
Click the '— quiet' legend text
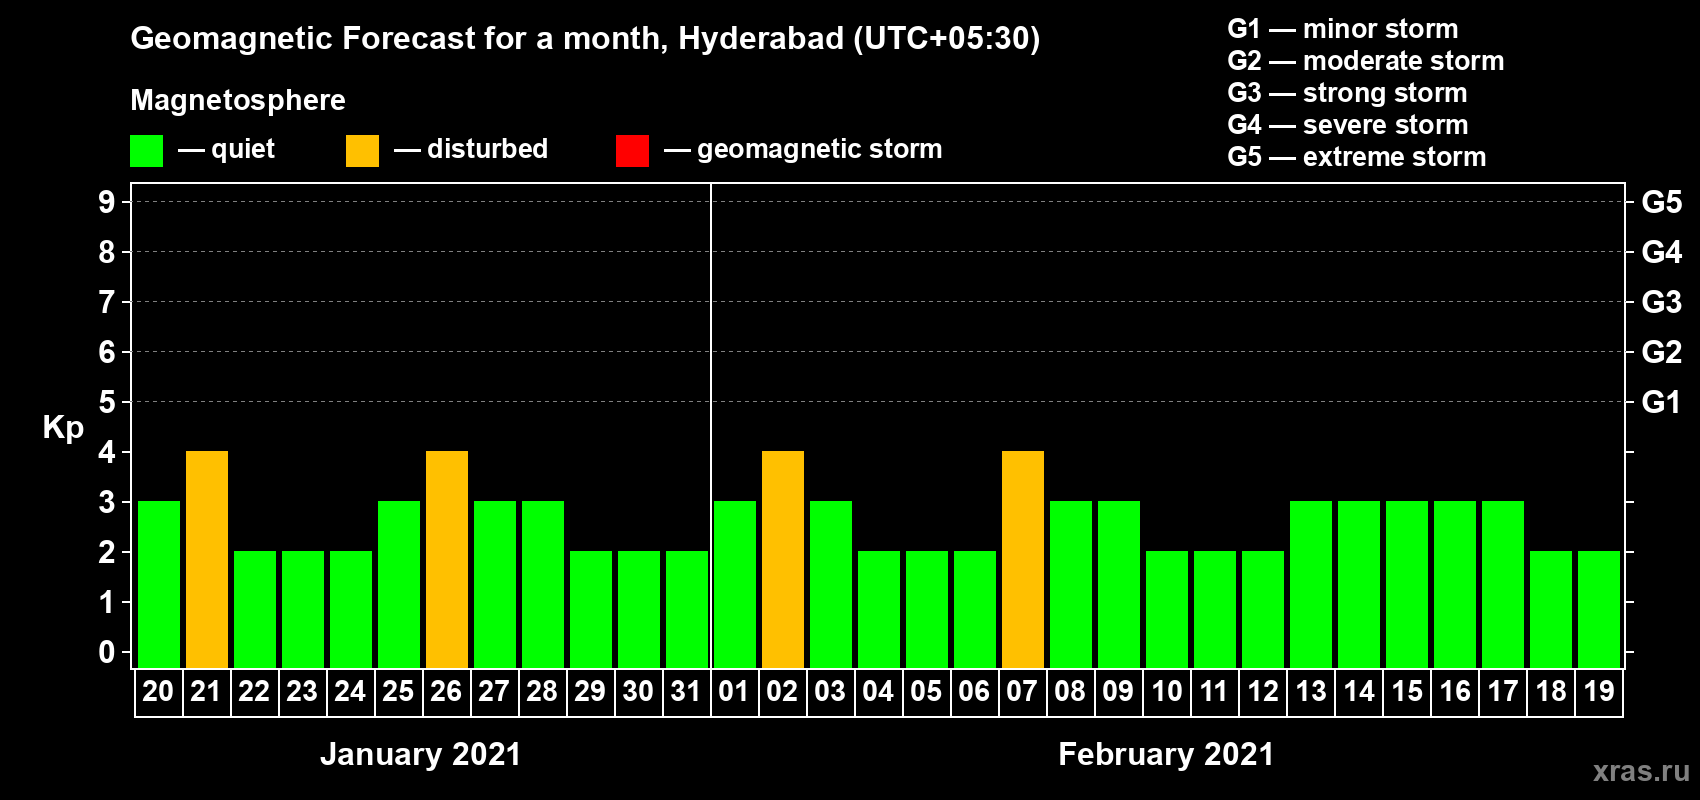tap(226, 149)
